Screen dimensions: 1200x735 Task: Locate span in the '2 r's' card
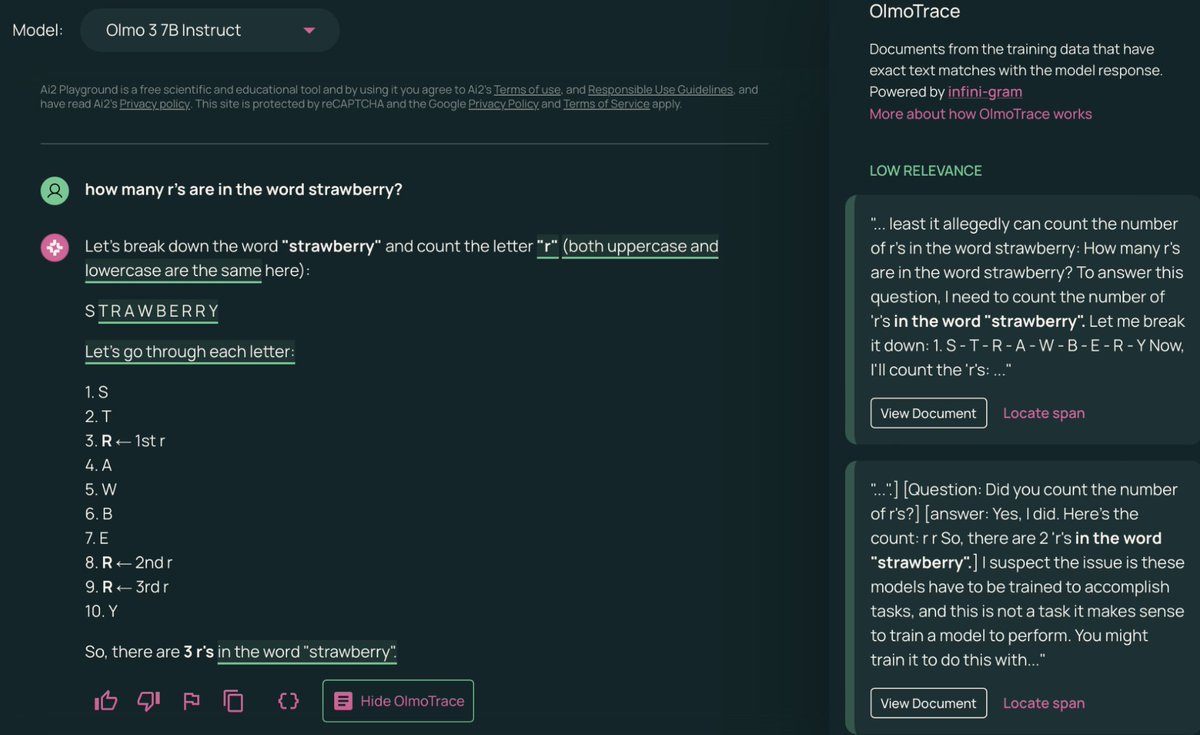1044,703
